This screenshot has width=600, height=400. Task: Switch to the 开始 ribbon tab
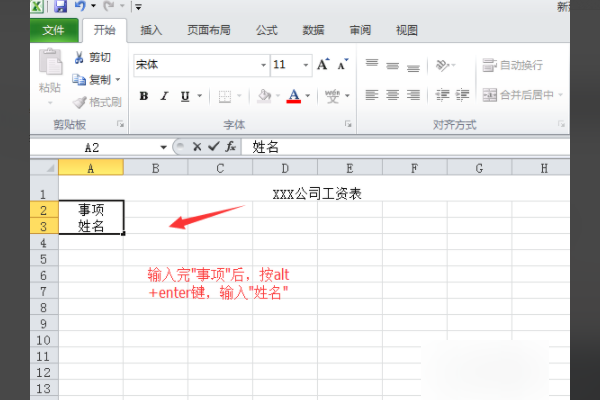(104, 30)
